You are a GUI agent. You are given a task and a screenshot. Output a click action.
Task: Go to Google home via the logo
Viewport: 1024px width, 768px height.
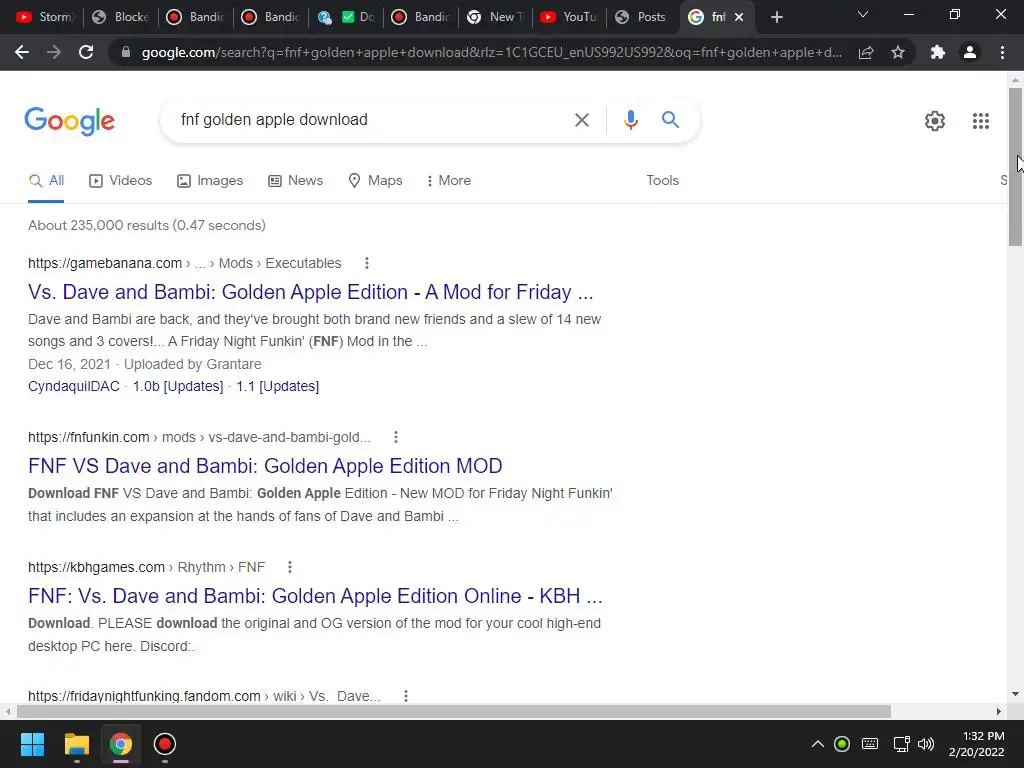pos(69,121)
